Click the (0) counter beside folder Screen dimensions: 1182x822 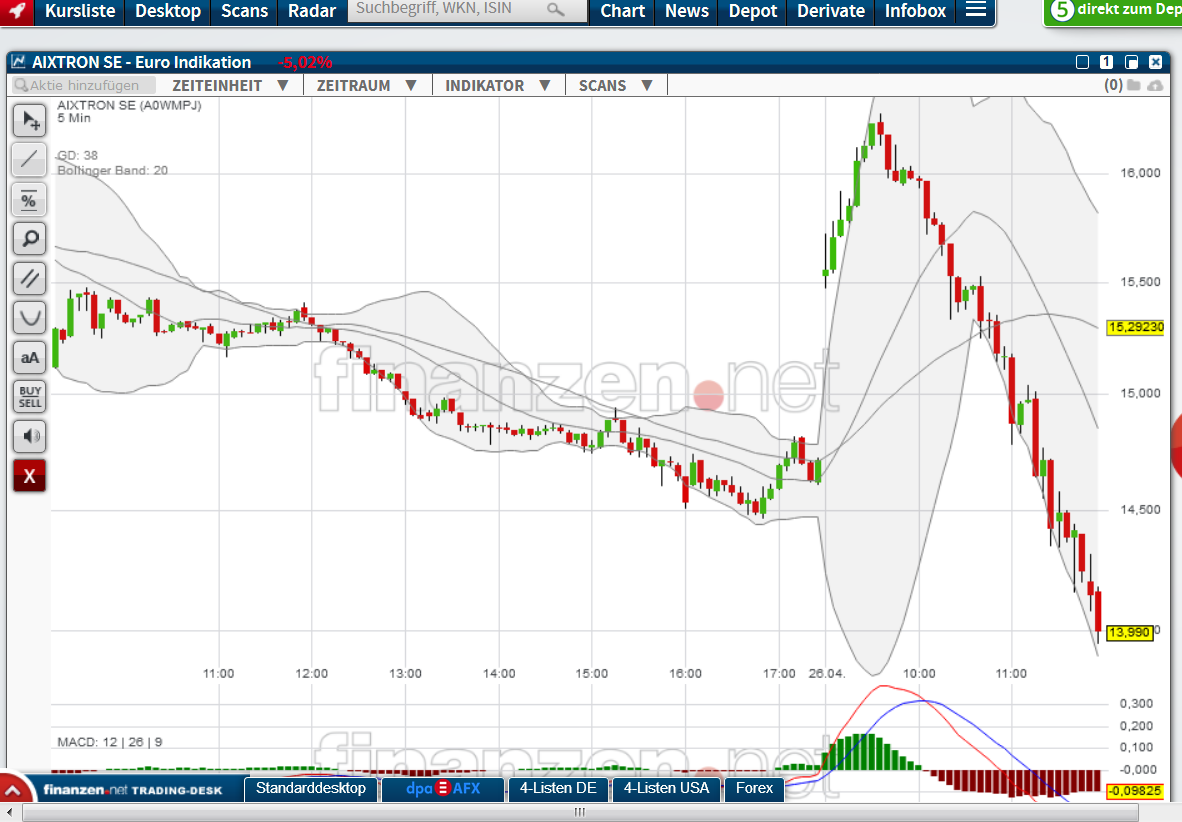coord(1113,85)
